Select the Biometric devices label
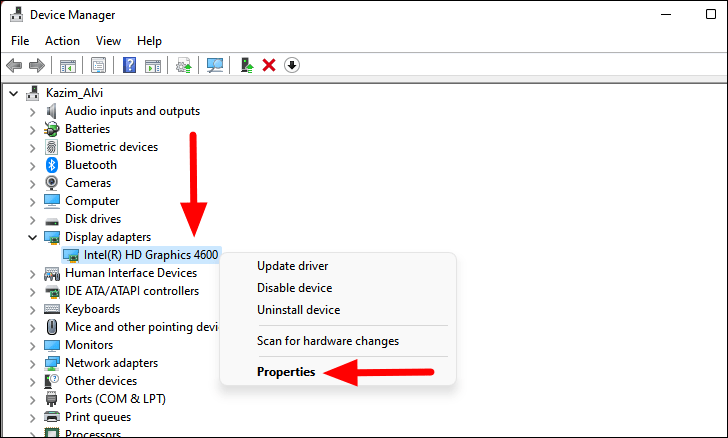The image size is (728, 438). click(x=111, y=147)
